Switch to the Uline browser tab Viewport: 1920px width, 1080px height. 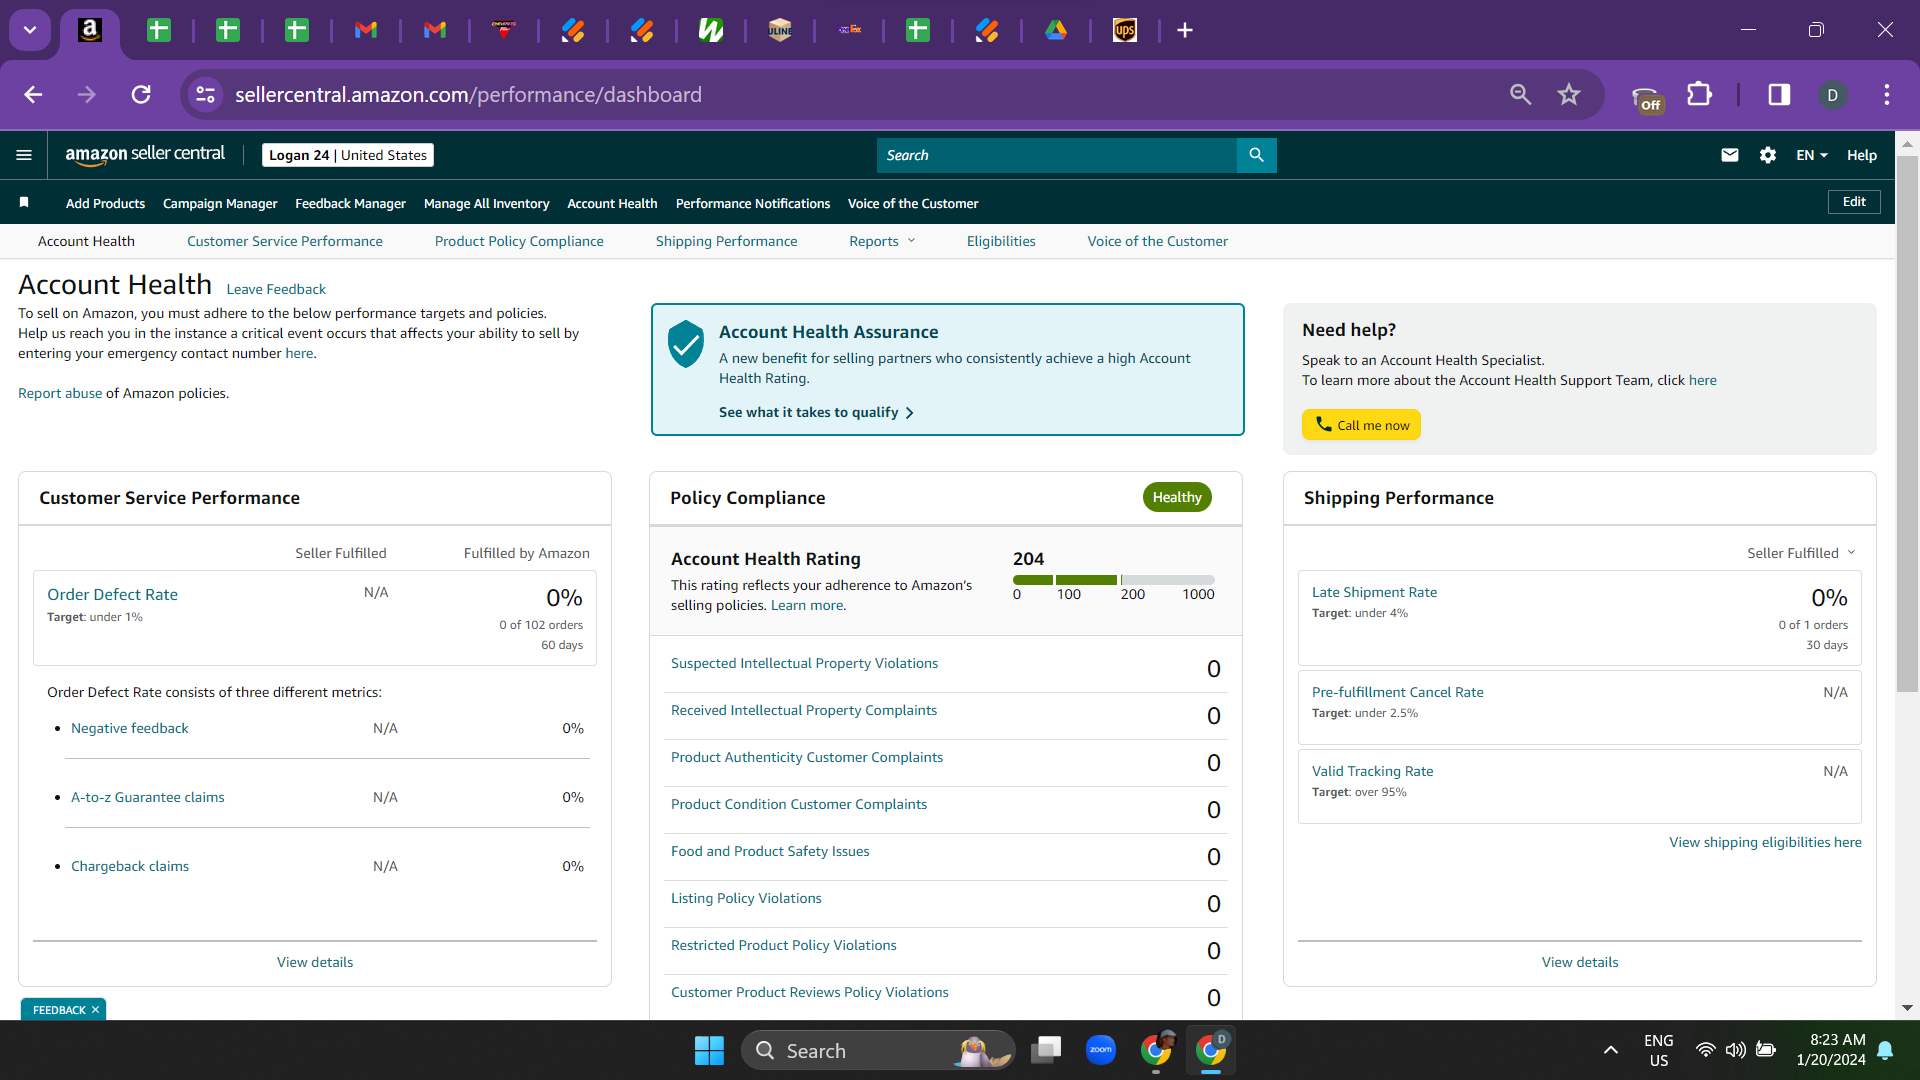pos(780,30)
